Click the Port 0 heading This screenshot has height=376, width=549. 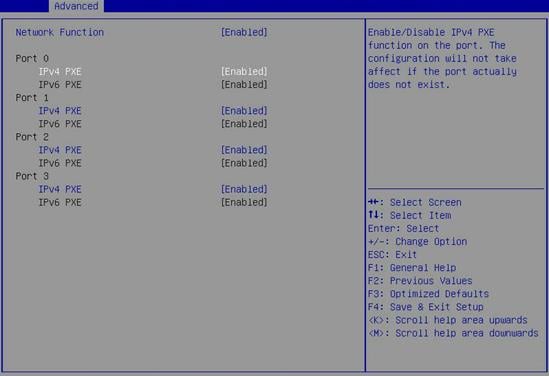[x=32, y=58]
